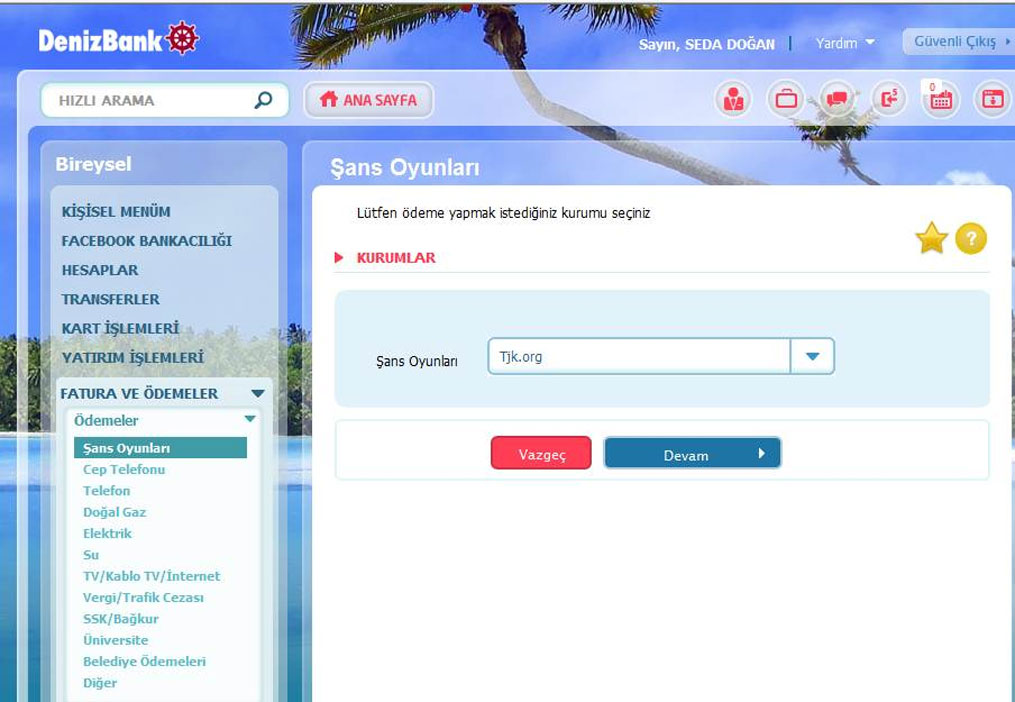Open the customer advisor person icon
The width and height of the screenshot is (1015, 702).
[733, 100]
